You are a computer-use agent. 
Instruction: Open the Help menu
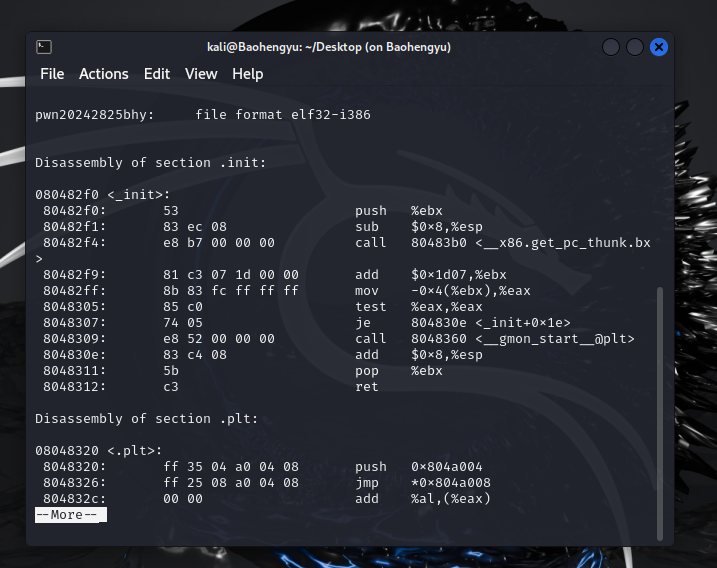click(x=247, y=74)
